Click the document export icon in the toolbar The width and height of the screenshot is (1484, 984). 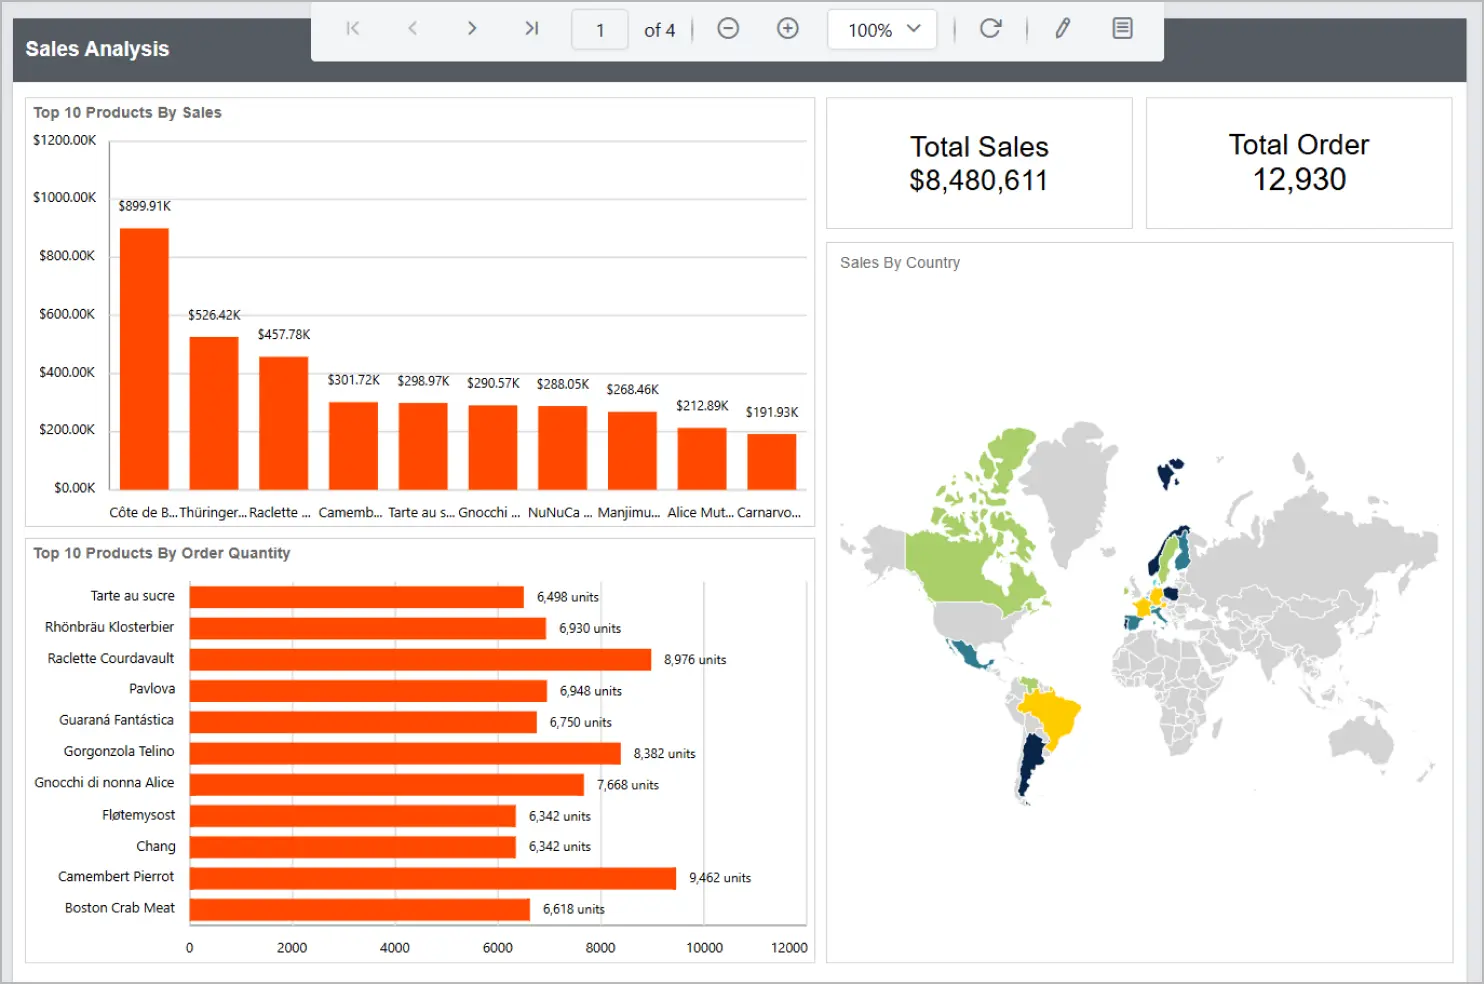[1121, 29]
